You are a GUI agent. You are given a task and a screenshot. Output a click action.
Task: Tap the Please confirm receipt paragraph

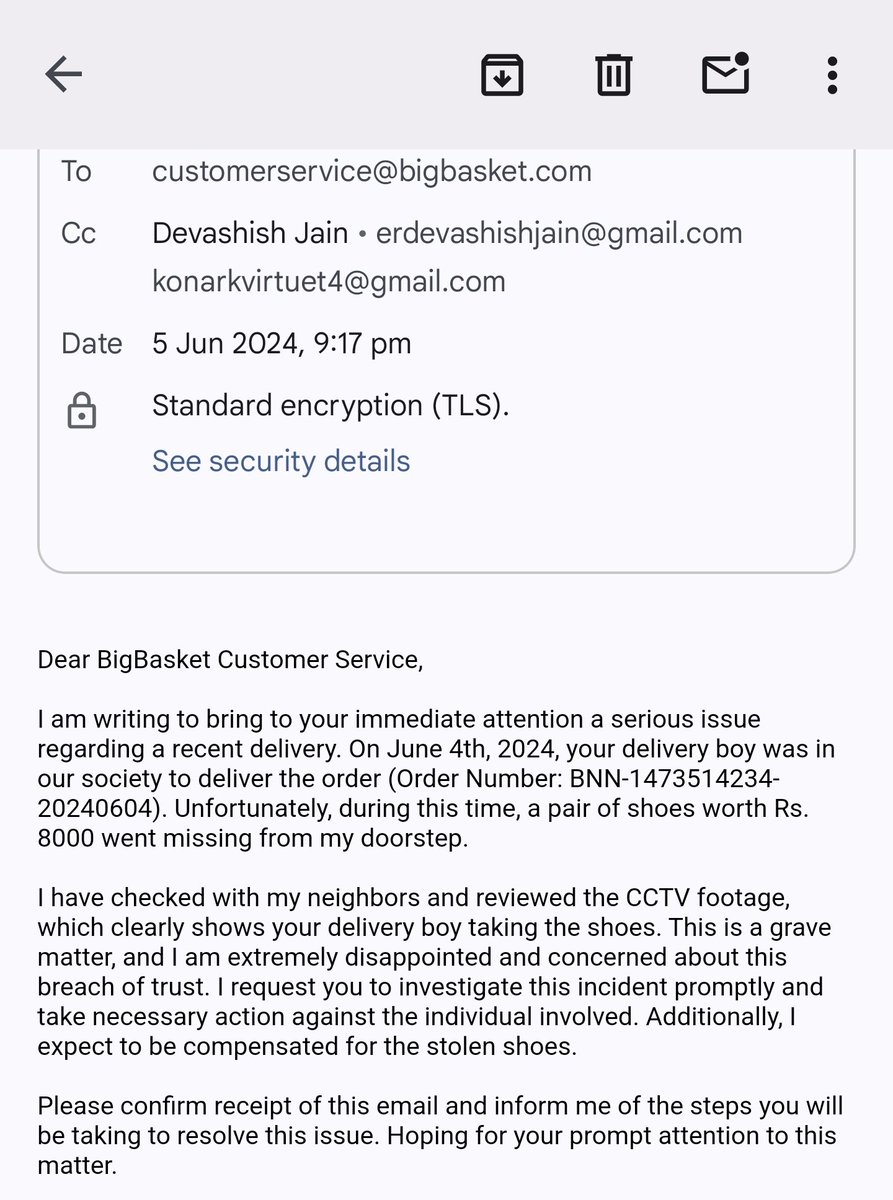tap(440, 1136)
